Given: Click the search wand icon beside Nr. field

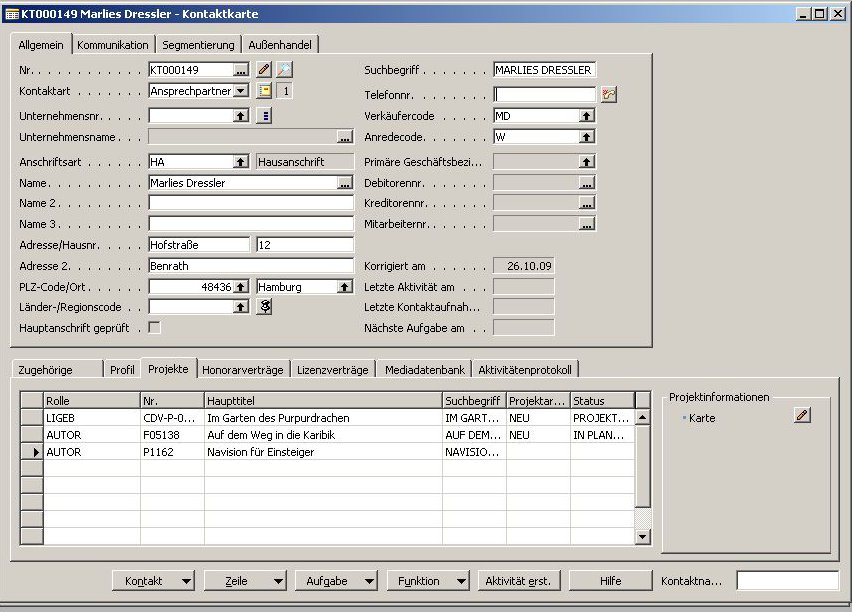Looking at the screenshot, I should pyautogui.click(x=284, y=70).
